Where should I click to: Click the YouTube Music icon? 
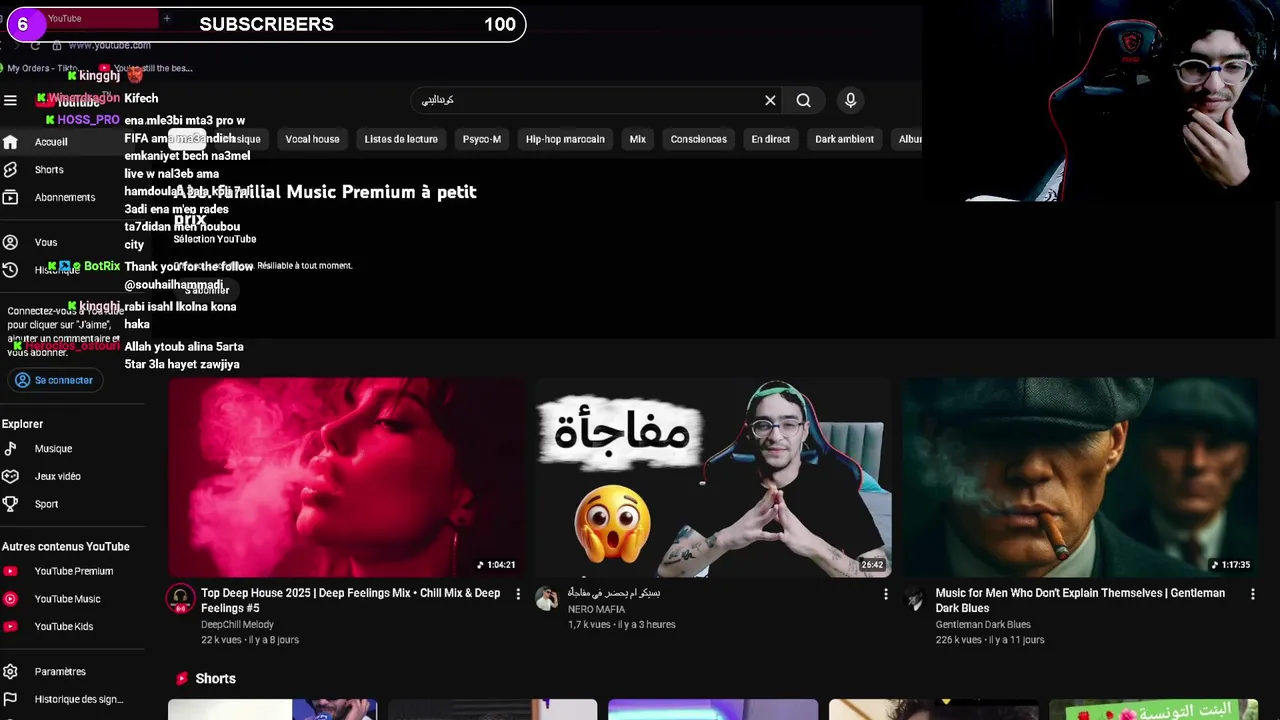[x=10, y=599]
